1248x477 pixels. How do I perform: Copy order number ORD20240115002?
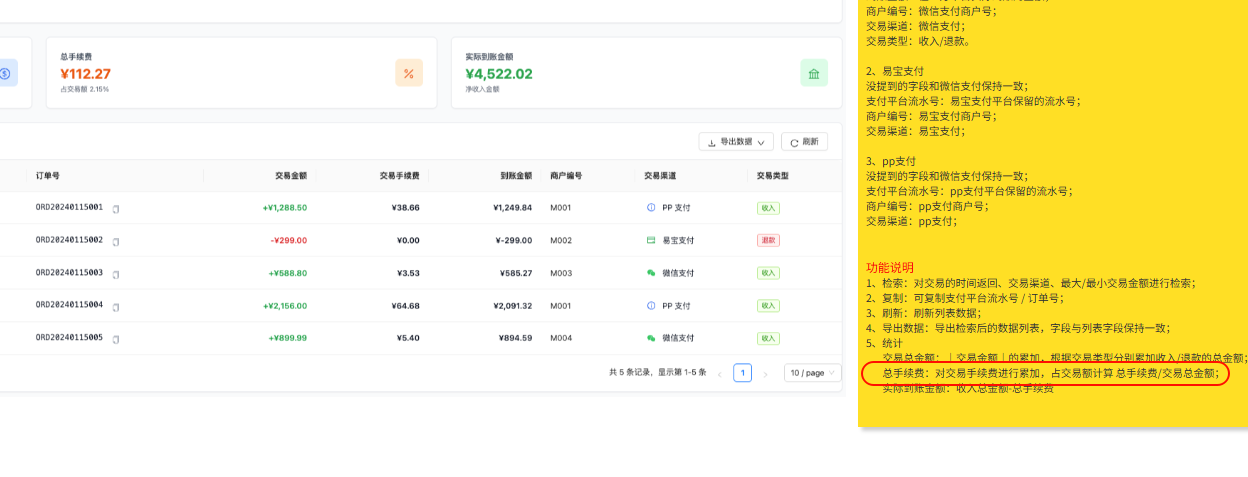[116, 241]
